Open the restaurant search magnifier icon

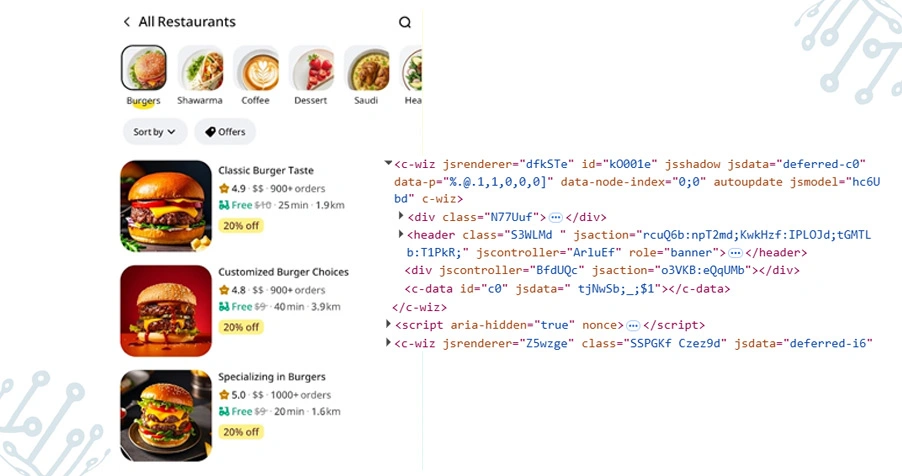click(405, 22)
